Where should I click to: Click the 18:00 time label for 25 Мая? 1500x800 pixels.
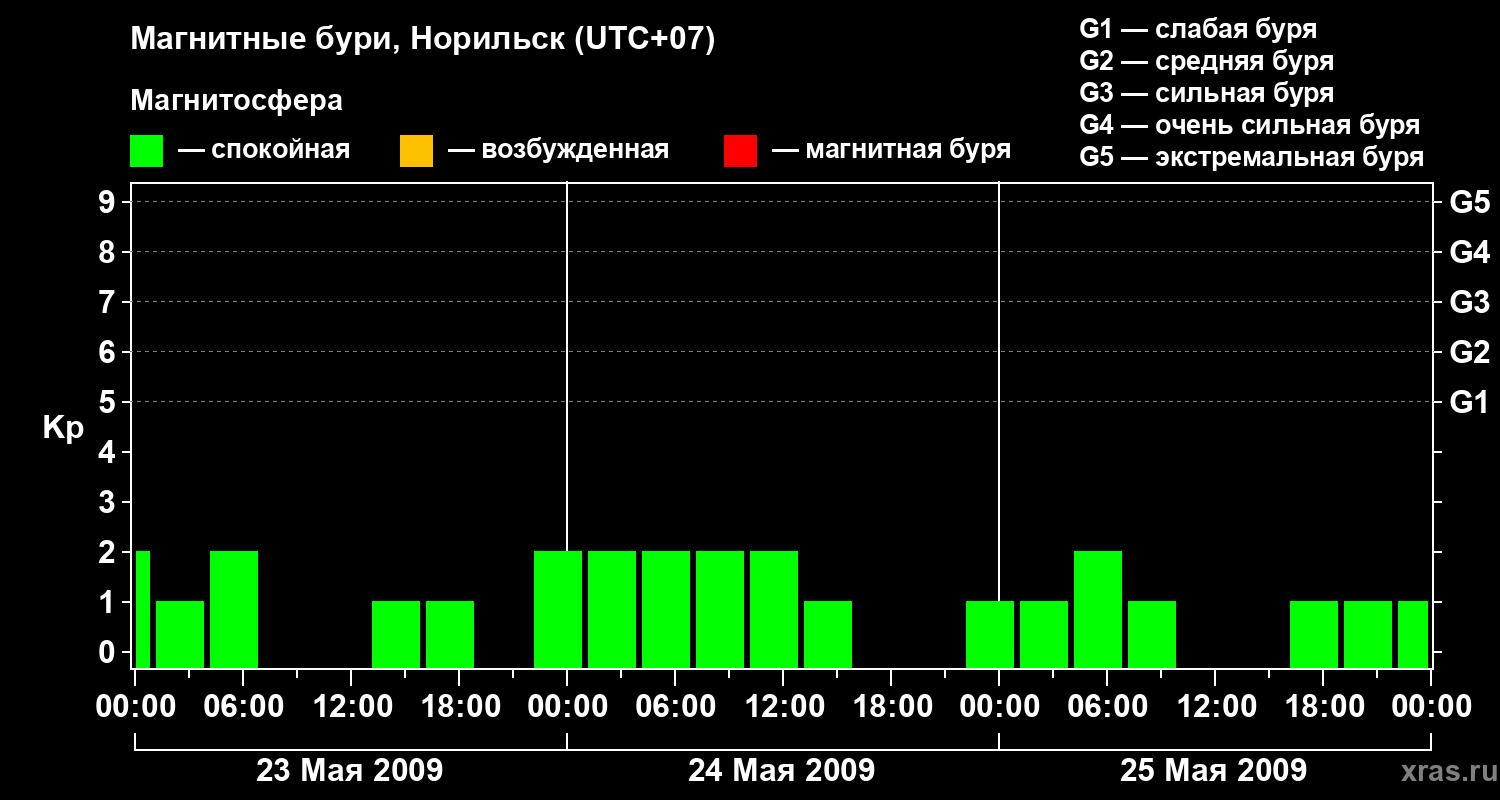(x=1323, y=706)
